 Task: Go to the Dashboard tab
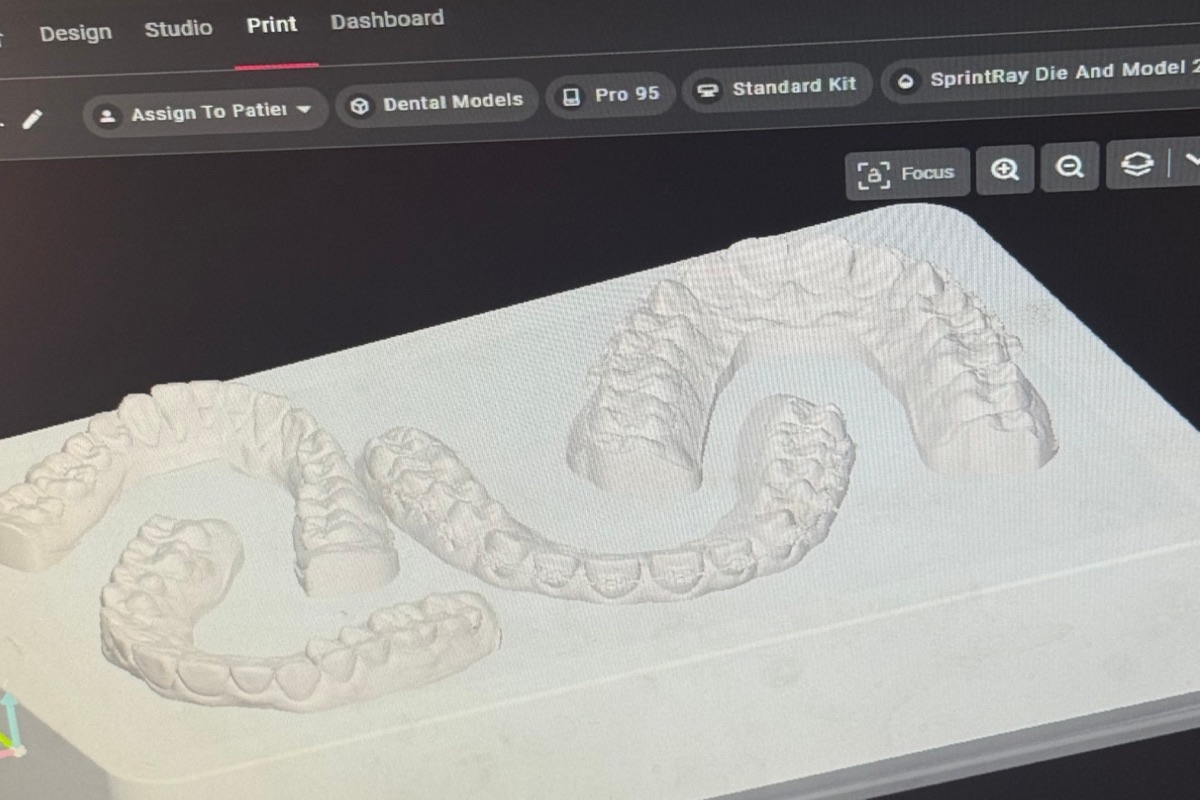coord(387,20)
